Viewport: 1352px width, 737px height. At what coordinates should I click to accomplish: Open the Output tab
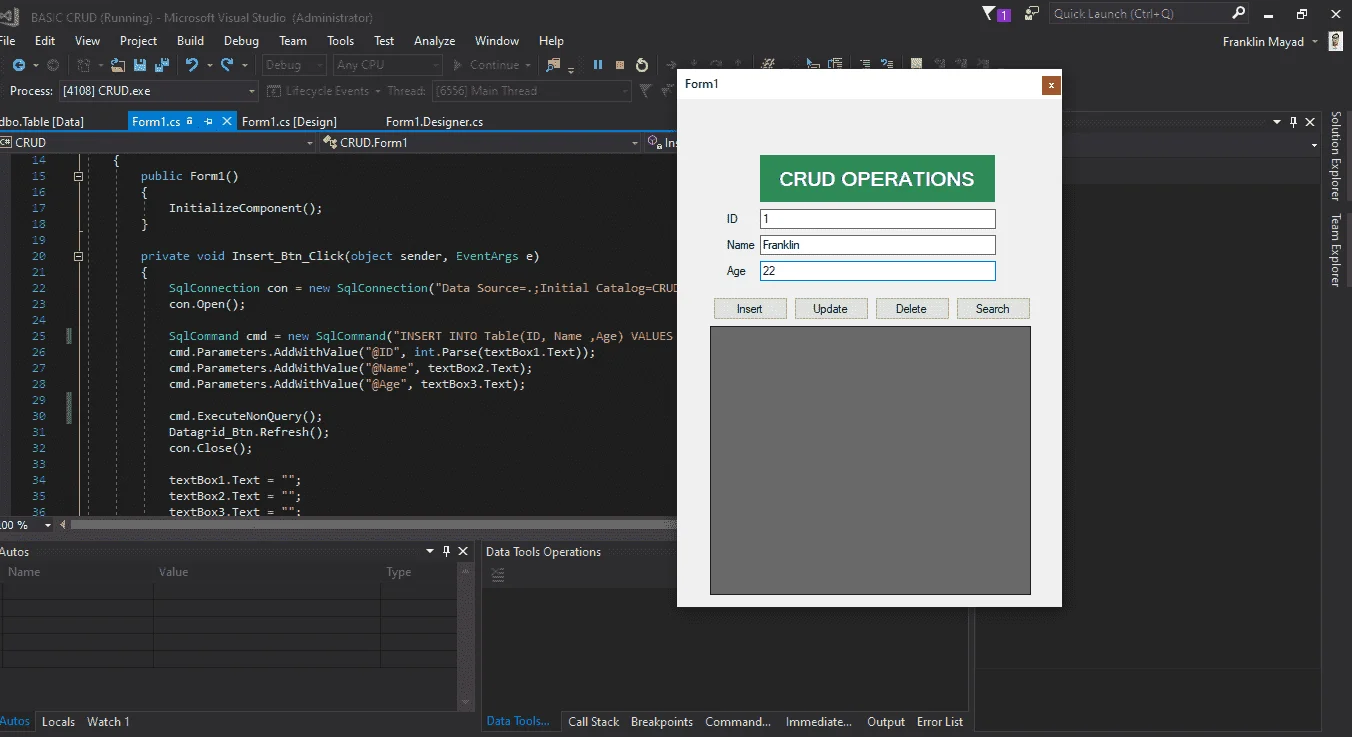point(886,722)
